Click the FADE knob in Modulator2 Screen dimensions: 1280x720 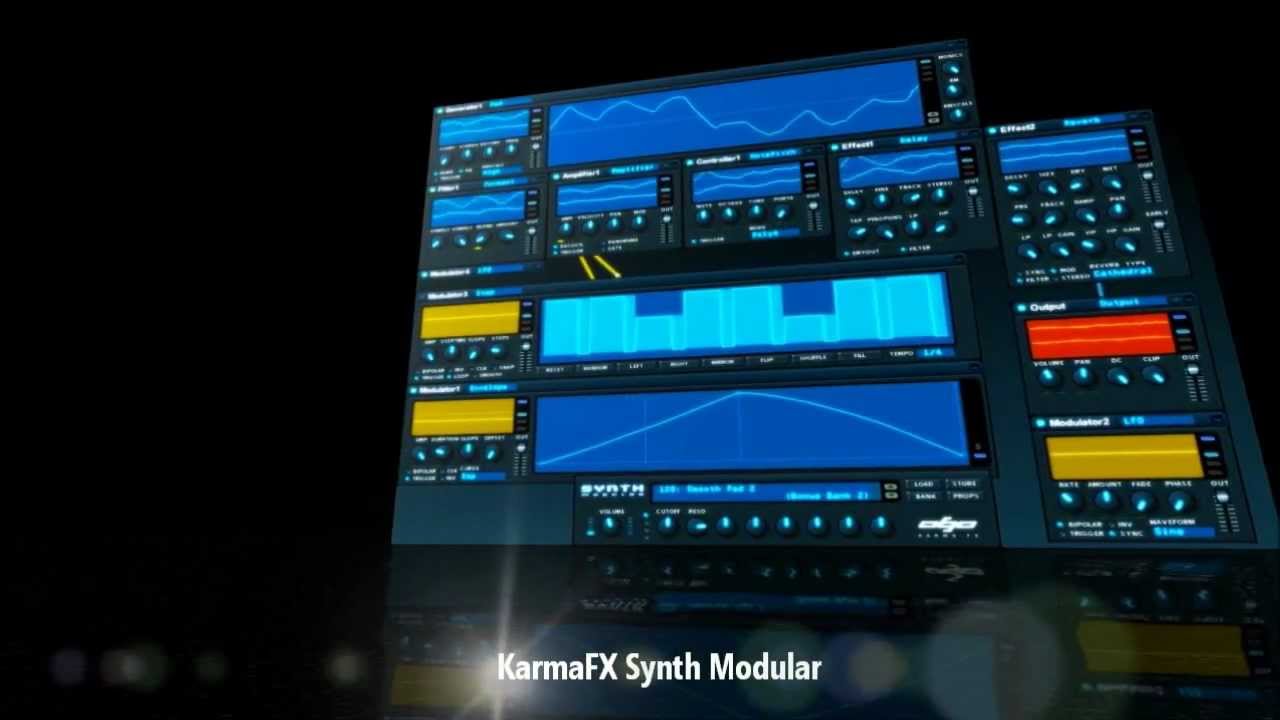click(x=1143, y=503)
